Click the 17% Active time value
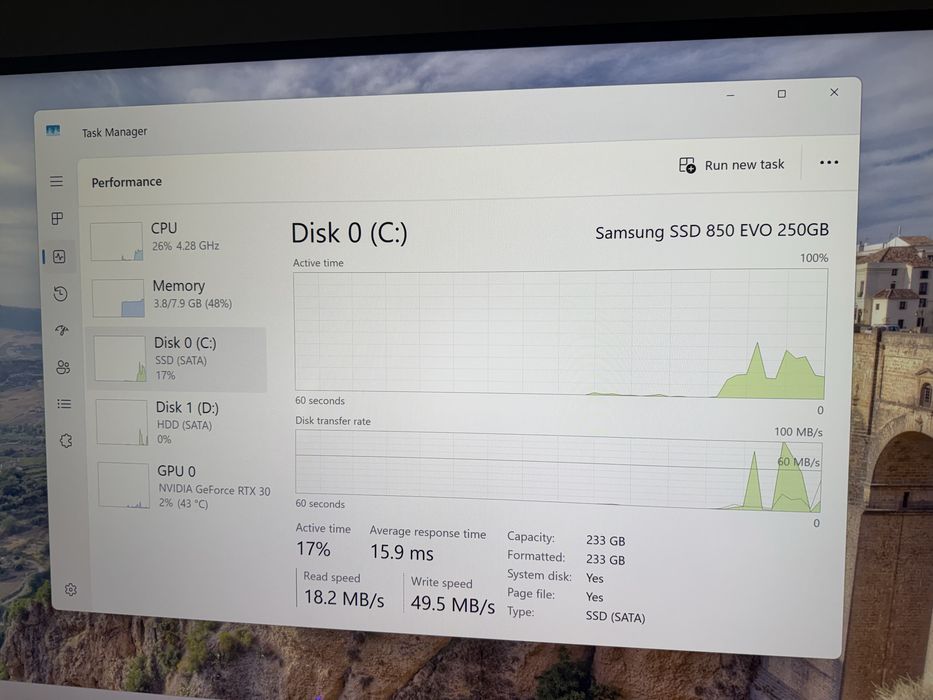 pos(313,548)
